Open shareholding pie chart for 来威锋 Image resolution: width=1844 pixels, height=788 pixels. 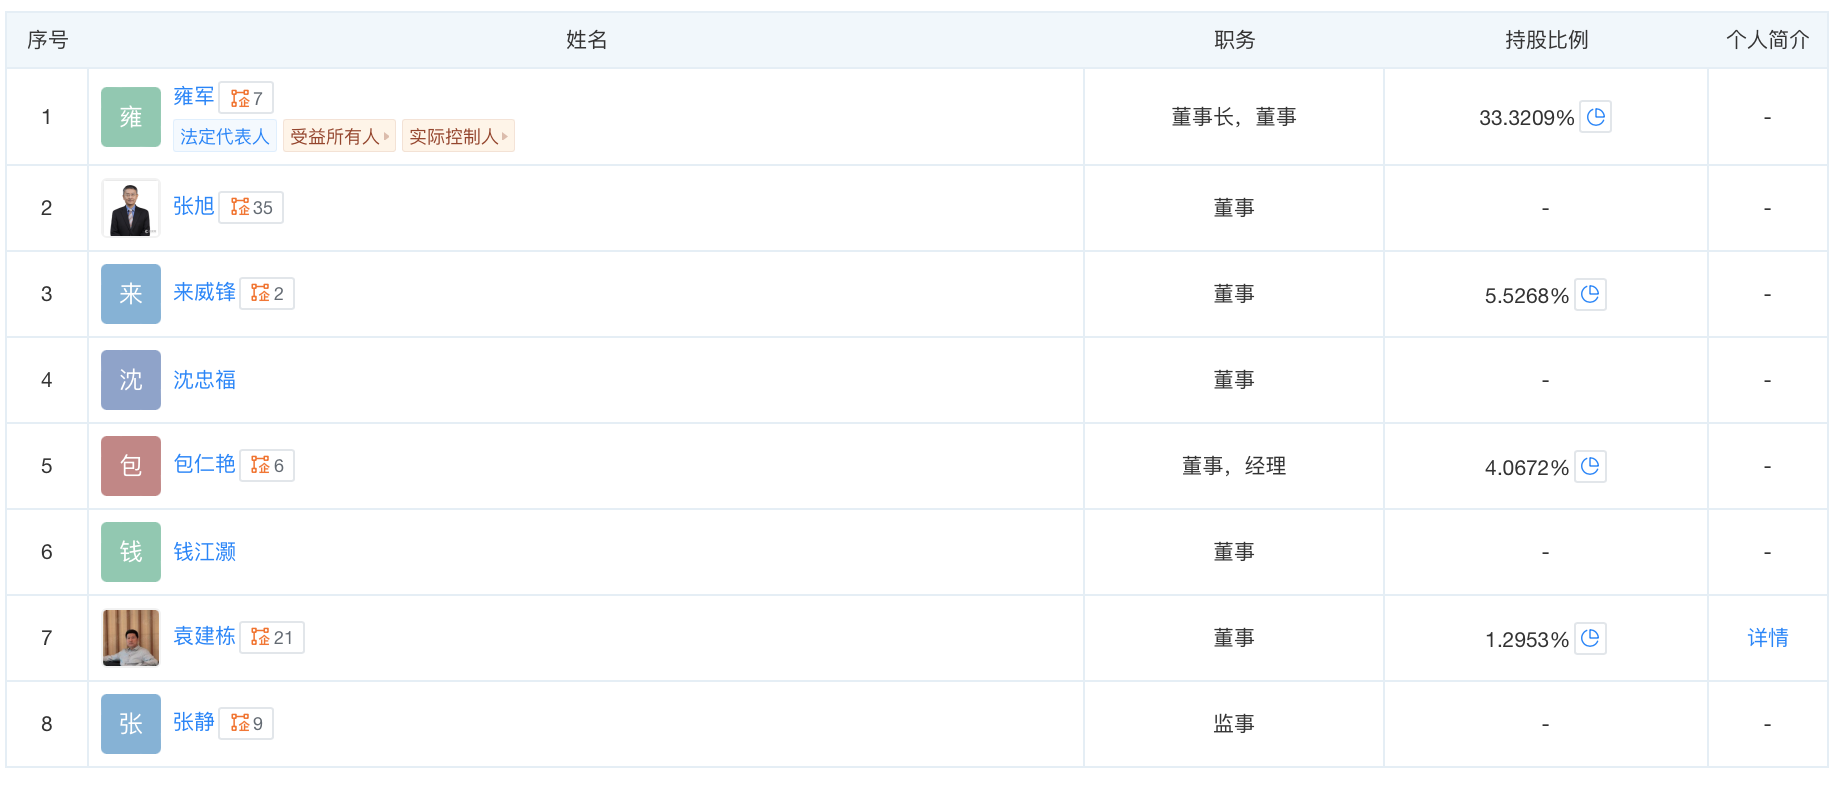click(x=1590, y=295)
